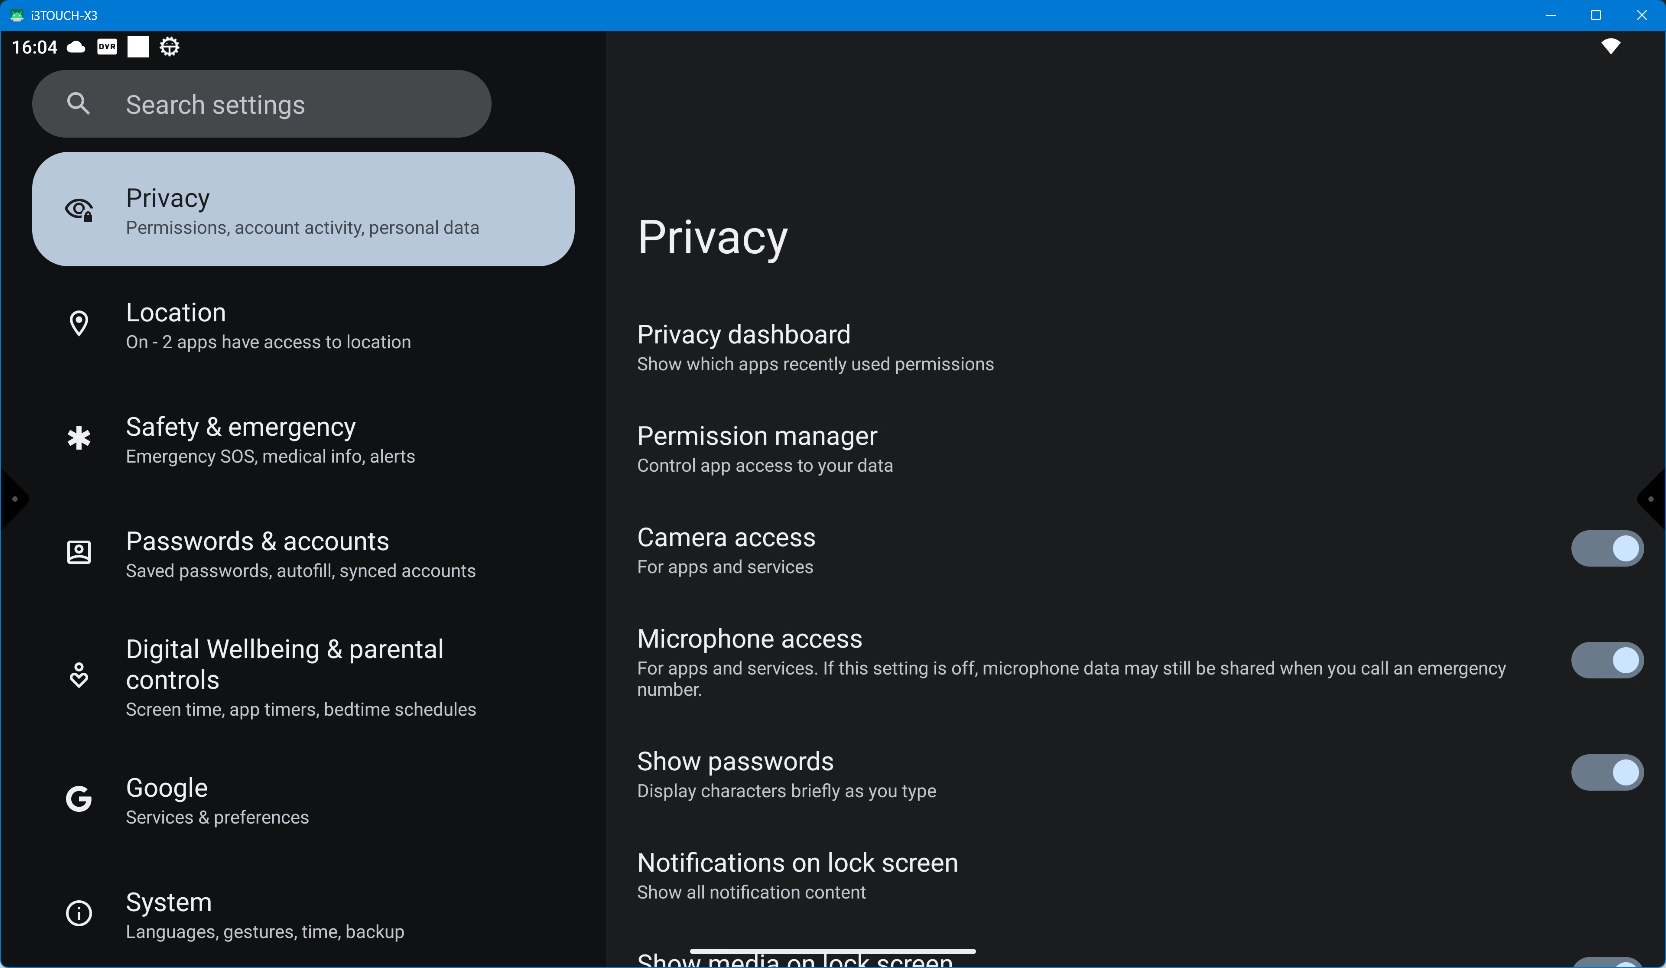Viewport: 1666px width, 968px height.
Task: Click the System info icon
Action: pyautogui.click(x=79, y=913)
